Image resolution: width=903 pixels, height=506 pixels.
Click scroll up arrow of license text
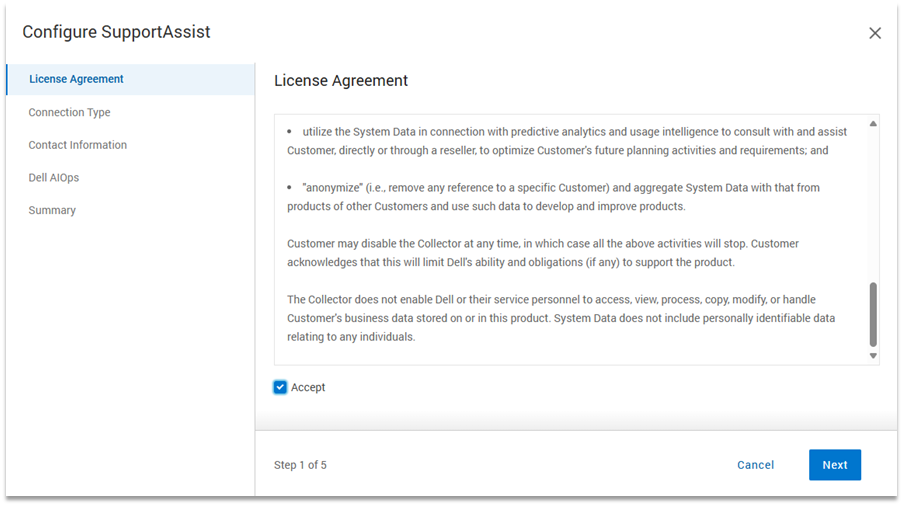pos(873,124)
